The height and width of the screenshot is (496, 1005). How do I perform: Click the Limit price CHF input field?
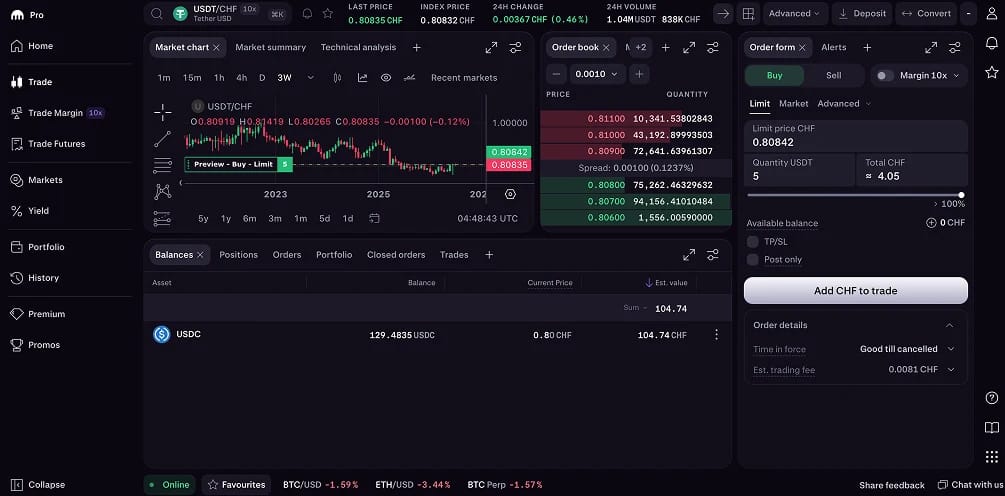point(856,136)
